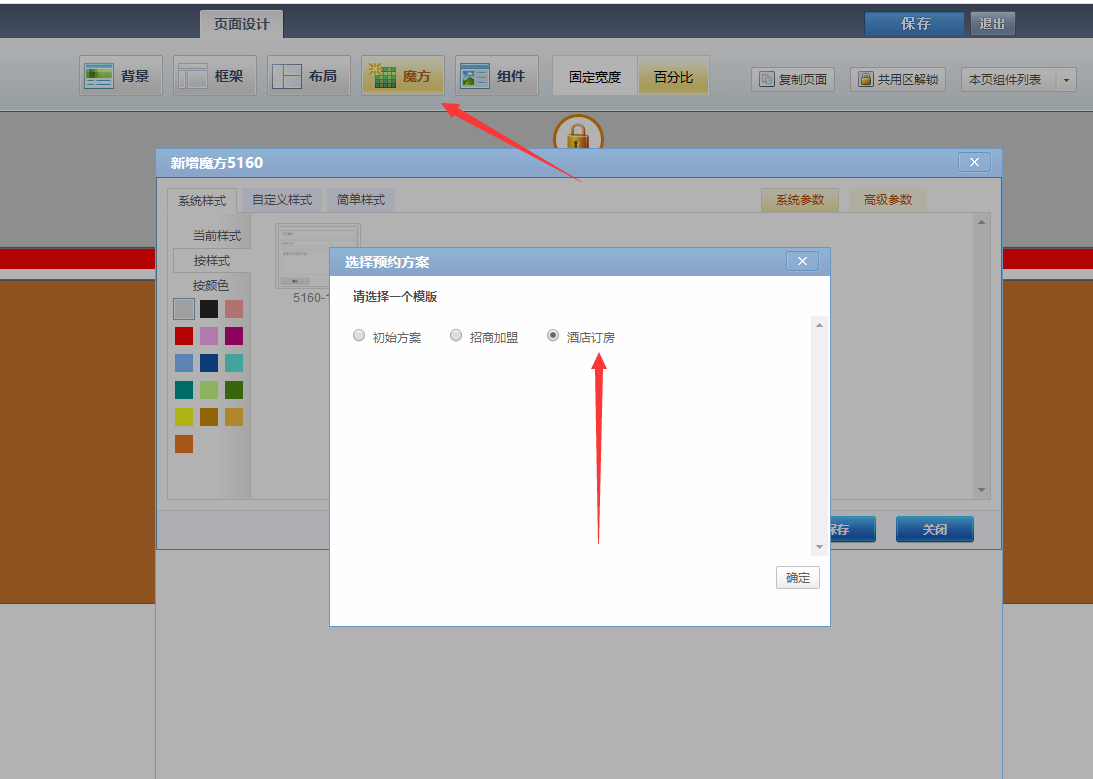The height and width of the screenshot is (779, 1093).
Task: Click the 退出 exit button
Action: pyautogui.click(x=992, y=24)
